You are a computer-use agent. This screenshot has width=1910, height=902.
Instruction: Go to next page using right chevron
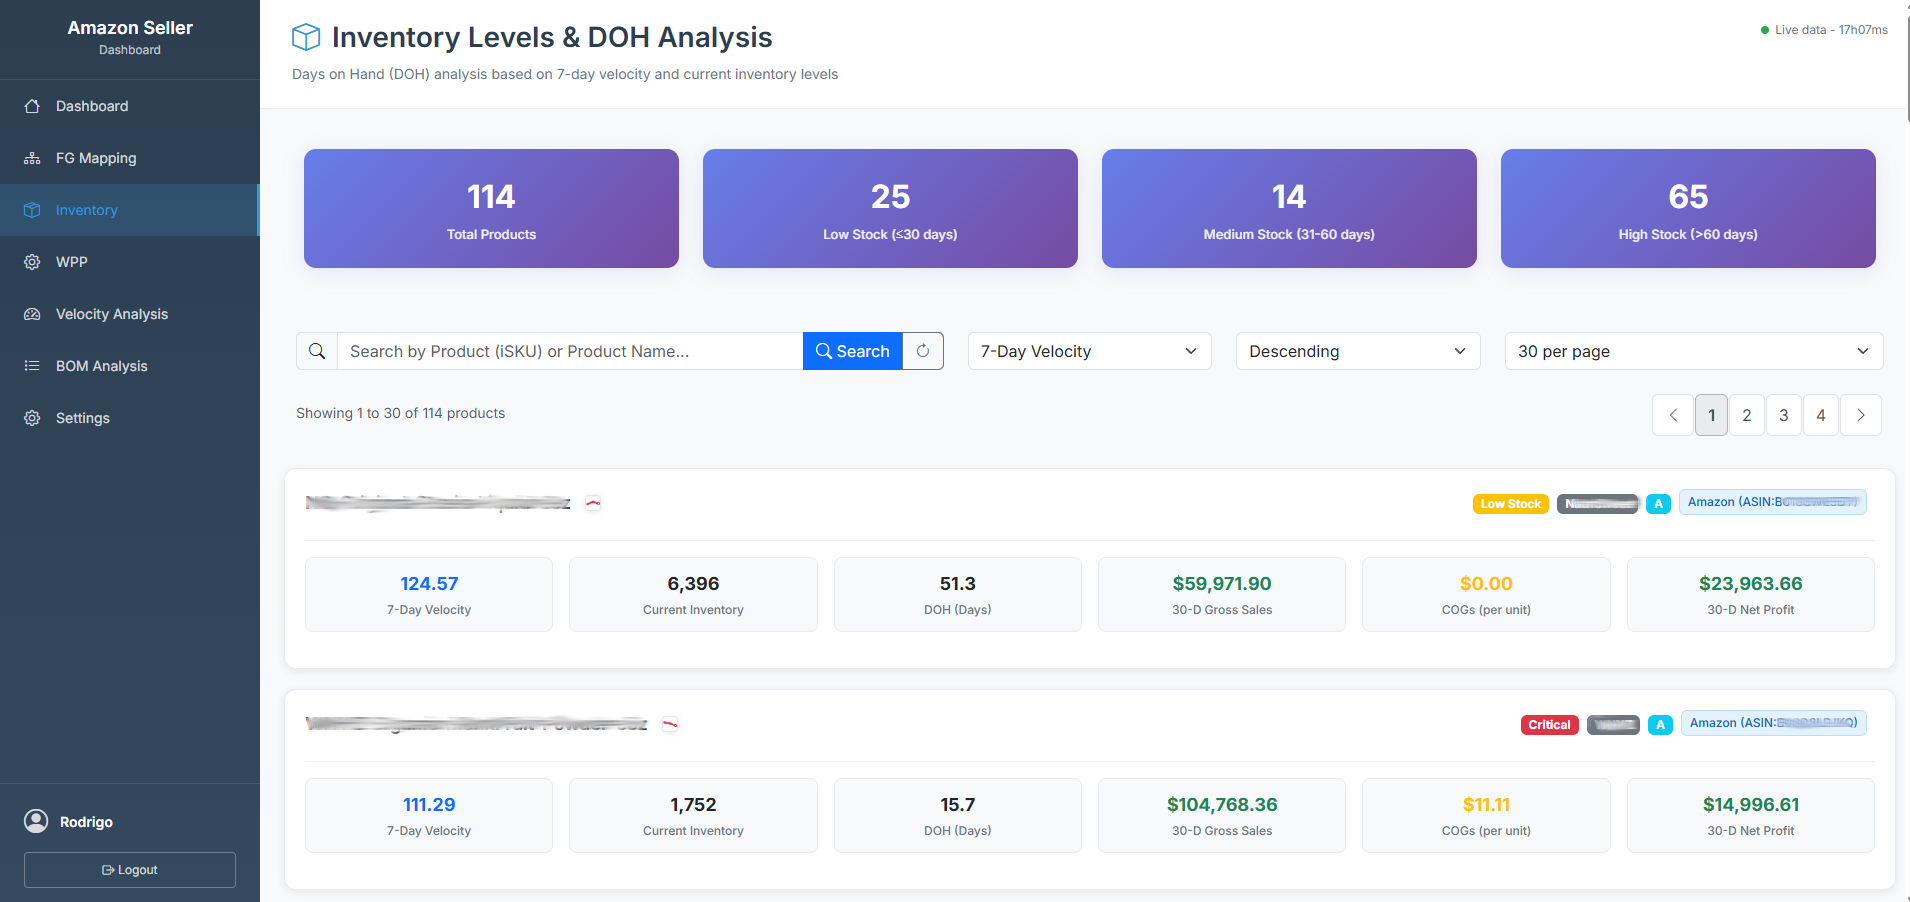pos(1860,414)
